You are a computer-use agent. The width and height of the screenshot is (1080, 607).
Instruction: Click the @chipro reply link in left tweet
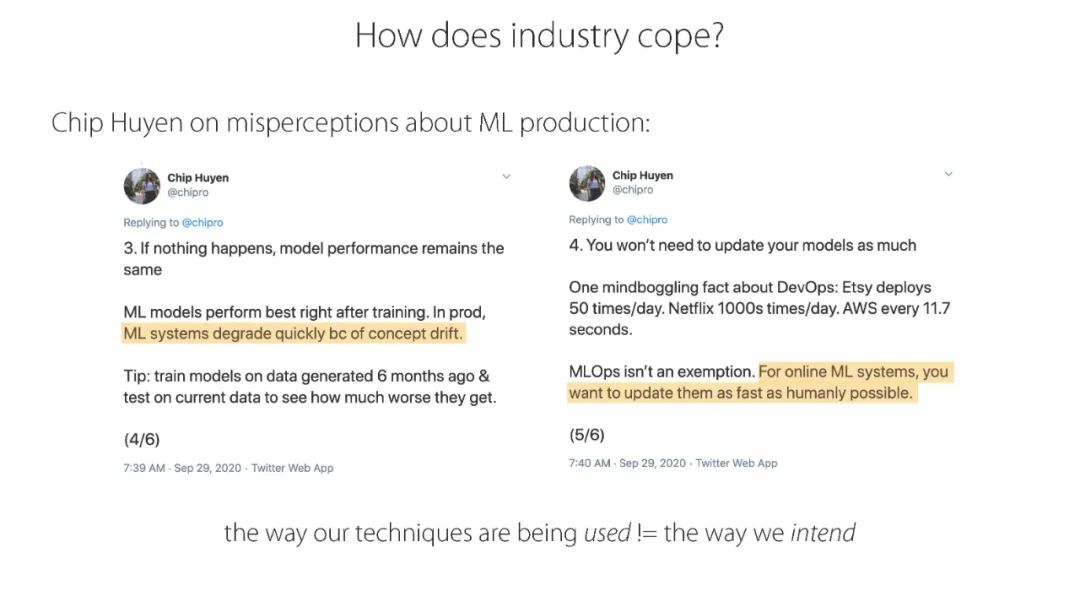[202, 223]
